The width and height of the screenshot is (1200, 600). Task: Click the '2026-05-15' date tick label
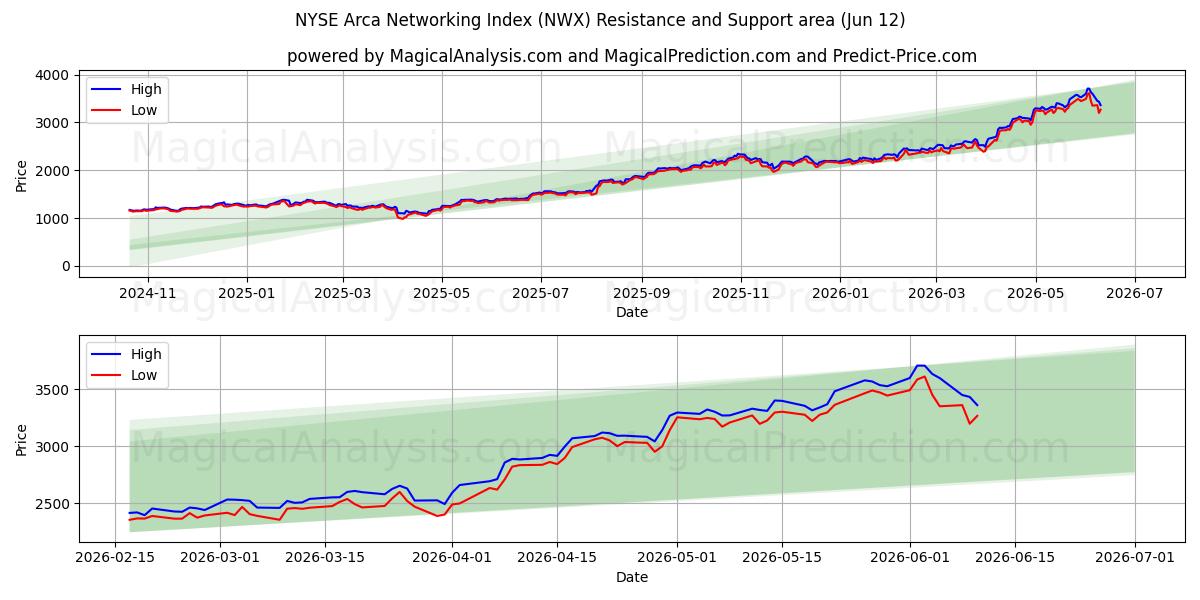click(780, 559)
